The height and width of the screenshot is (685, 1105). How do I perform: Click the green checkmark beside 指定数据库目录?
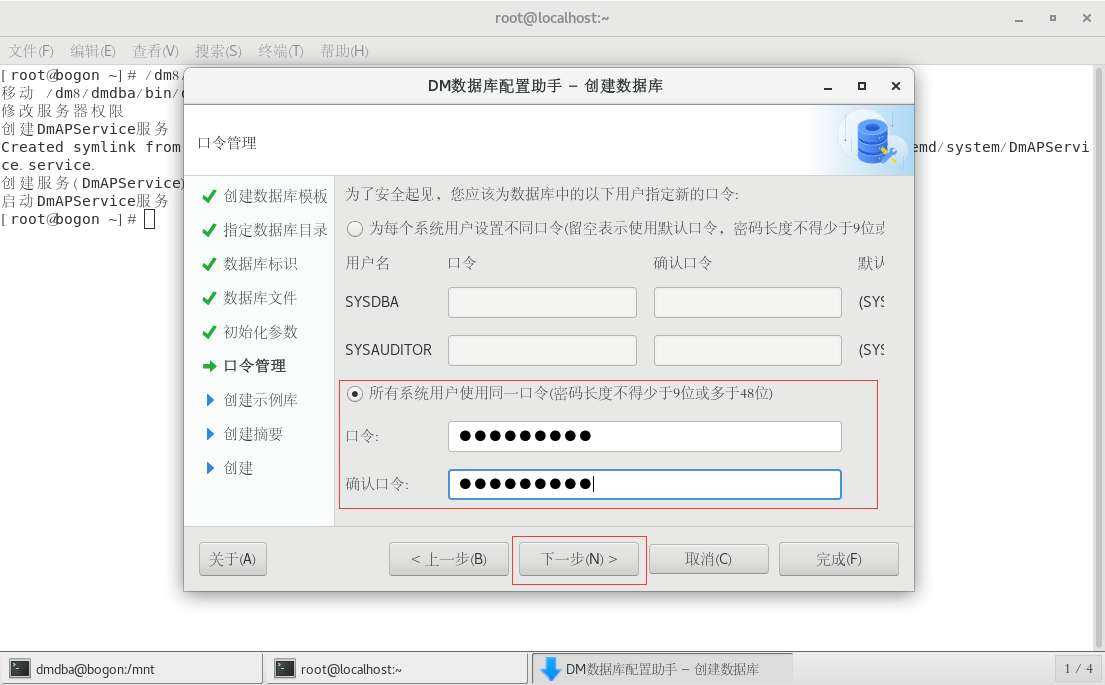coord(209,230)
